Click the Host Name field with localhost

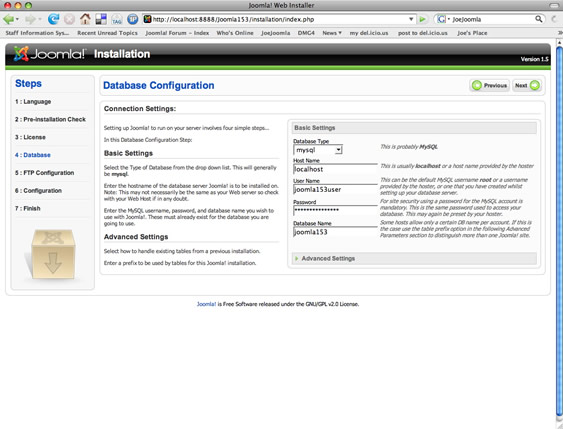click(335, 169)
